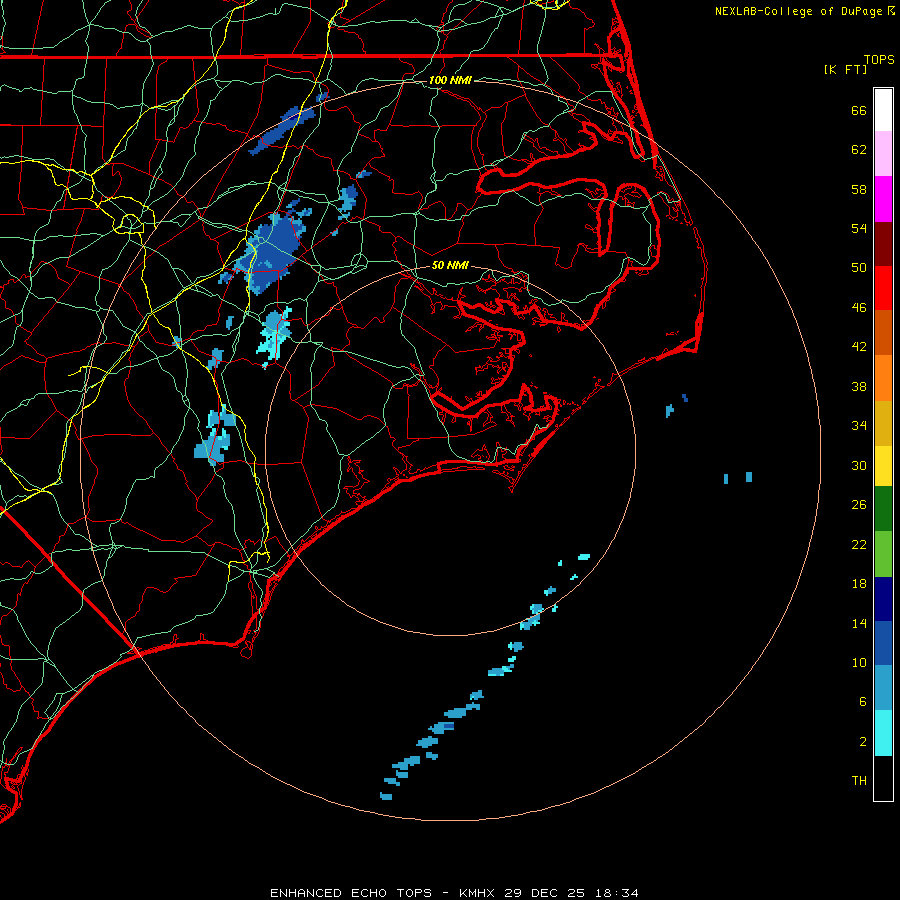Click the [K FT] units label
Viewport: 900px width, 900px height.
[845, 69]
